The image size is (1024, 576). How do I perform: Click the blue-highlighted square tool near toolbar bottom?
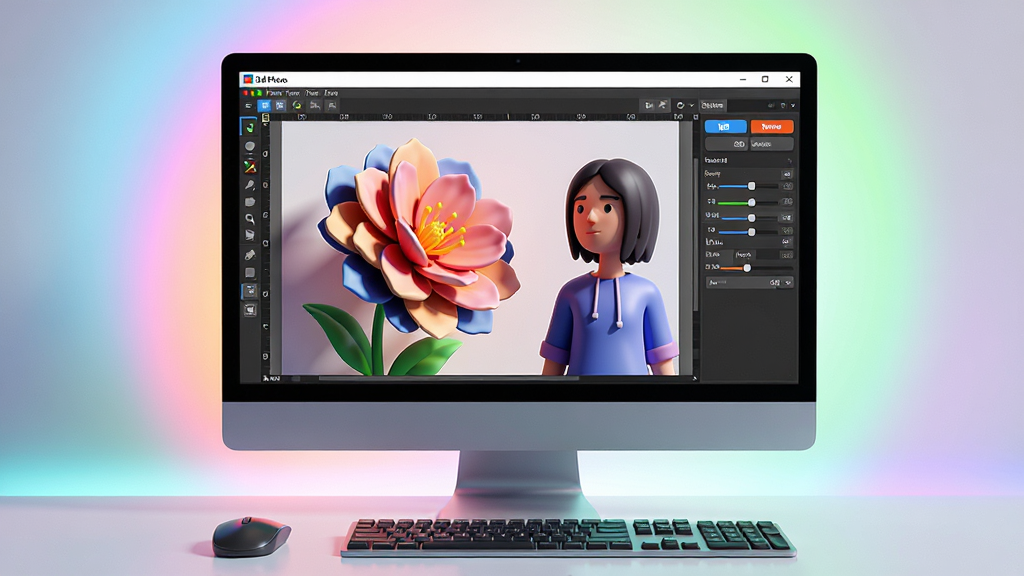pos(249,291)
